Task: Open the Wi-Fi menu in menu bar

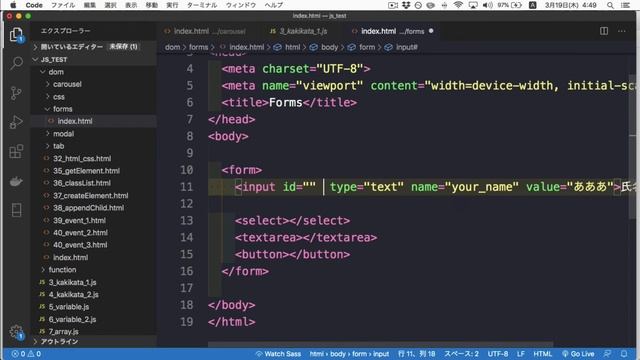Action: click(x=458, y=5)
